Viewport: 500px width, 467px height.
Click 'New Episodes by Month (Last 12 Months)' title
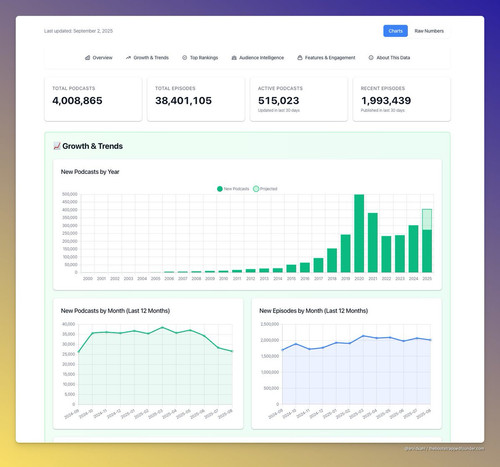(314, 311)
